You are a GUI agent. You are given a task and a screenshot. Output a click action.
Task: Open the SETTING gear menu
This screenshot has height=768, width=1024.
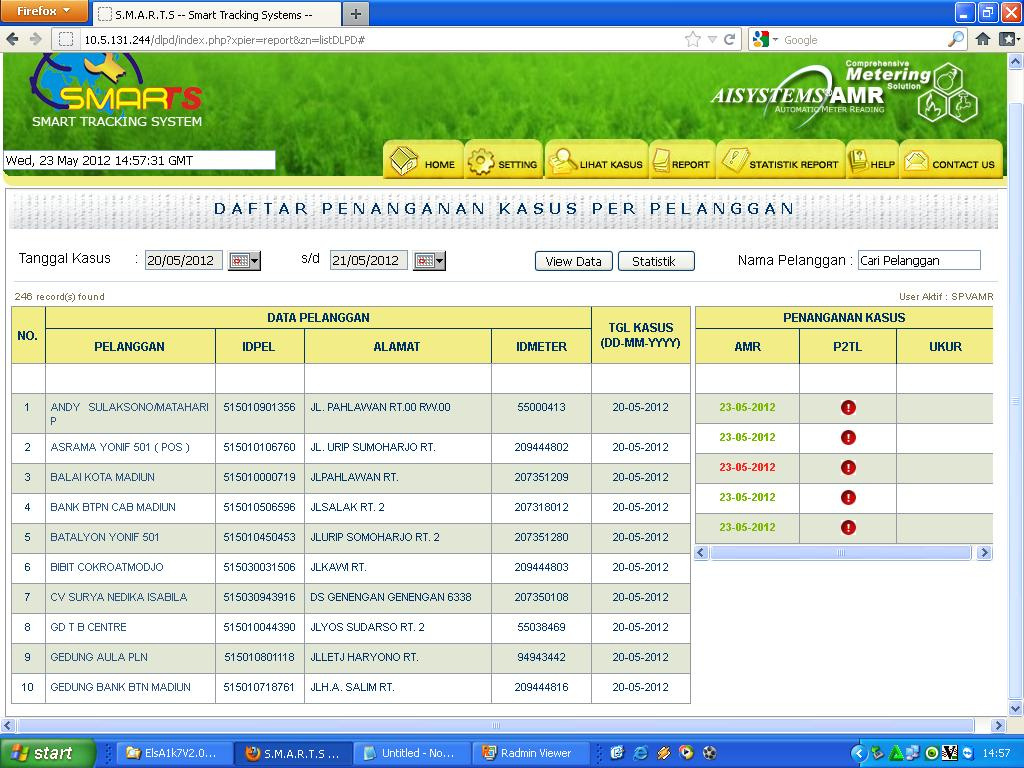[503, 162]
